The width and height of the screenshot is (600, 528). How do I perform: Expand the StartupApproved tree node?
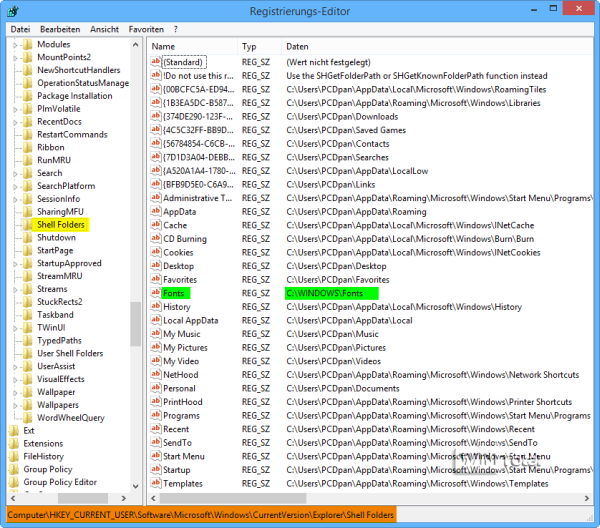coord(15,264)
